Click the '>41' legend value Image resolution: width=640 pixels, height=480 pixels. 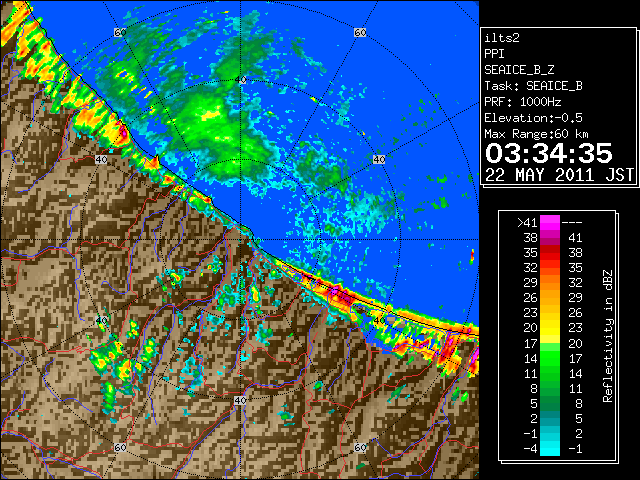coord(527,223)
